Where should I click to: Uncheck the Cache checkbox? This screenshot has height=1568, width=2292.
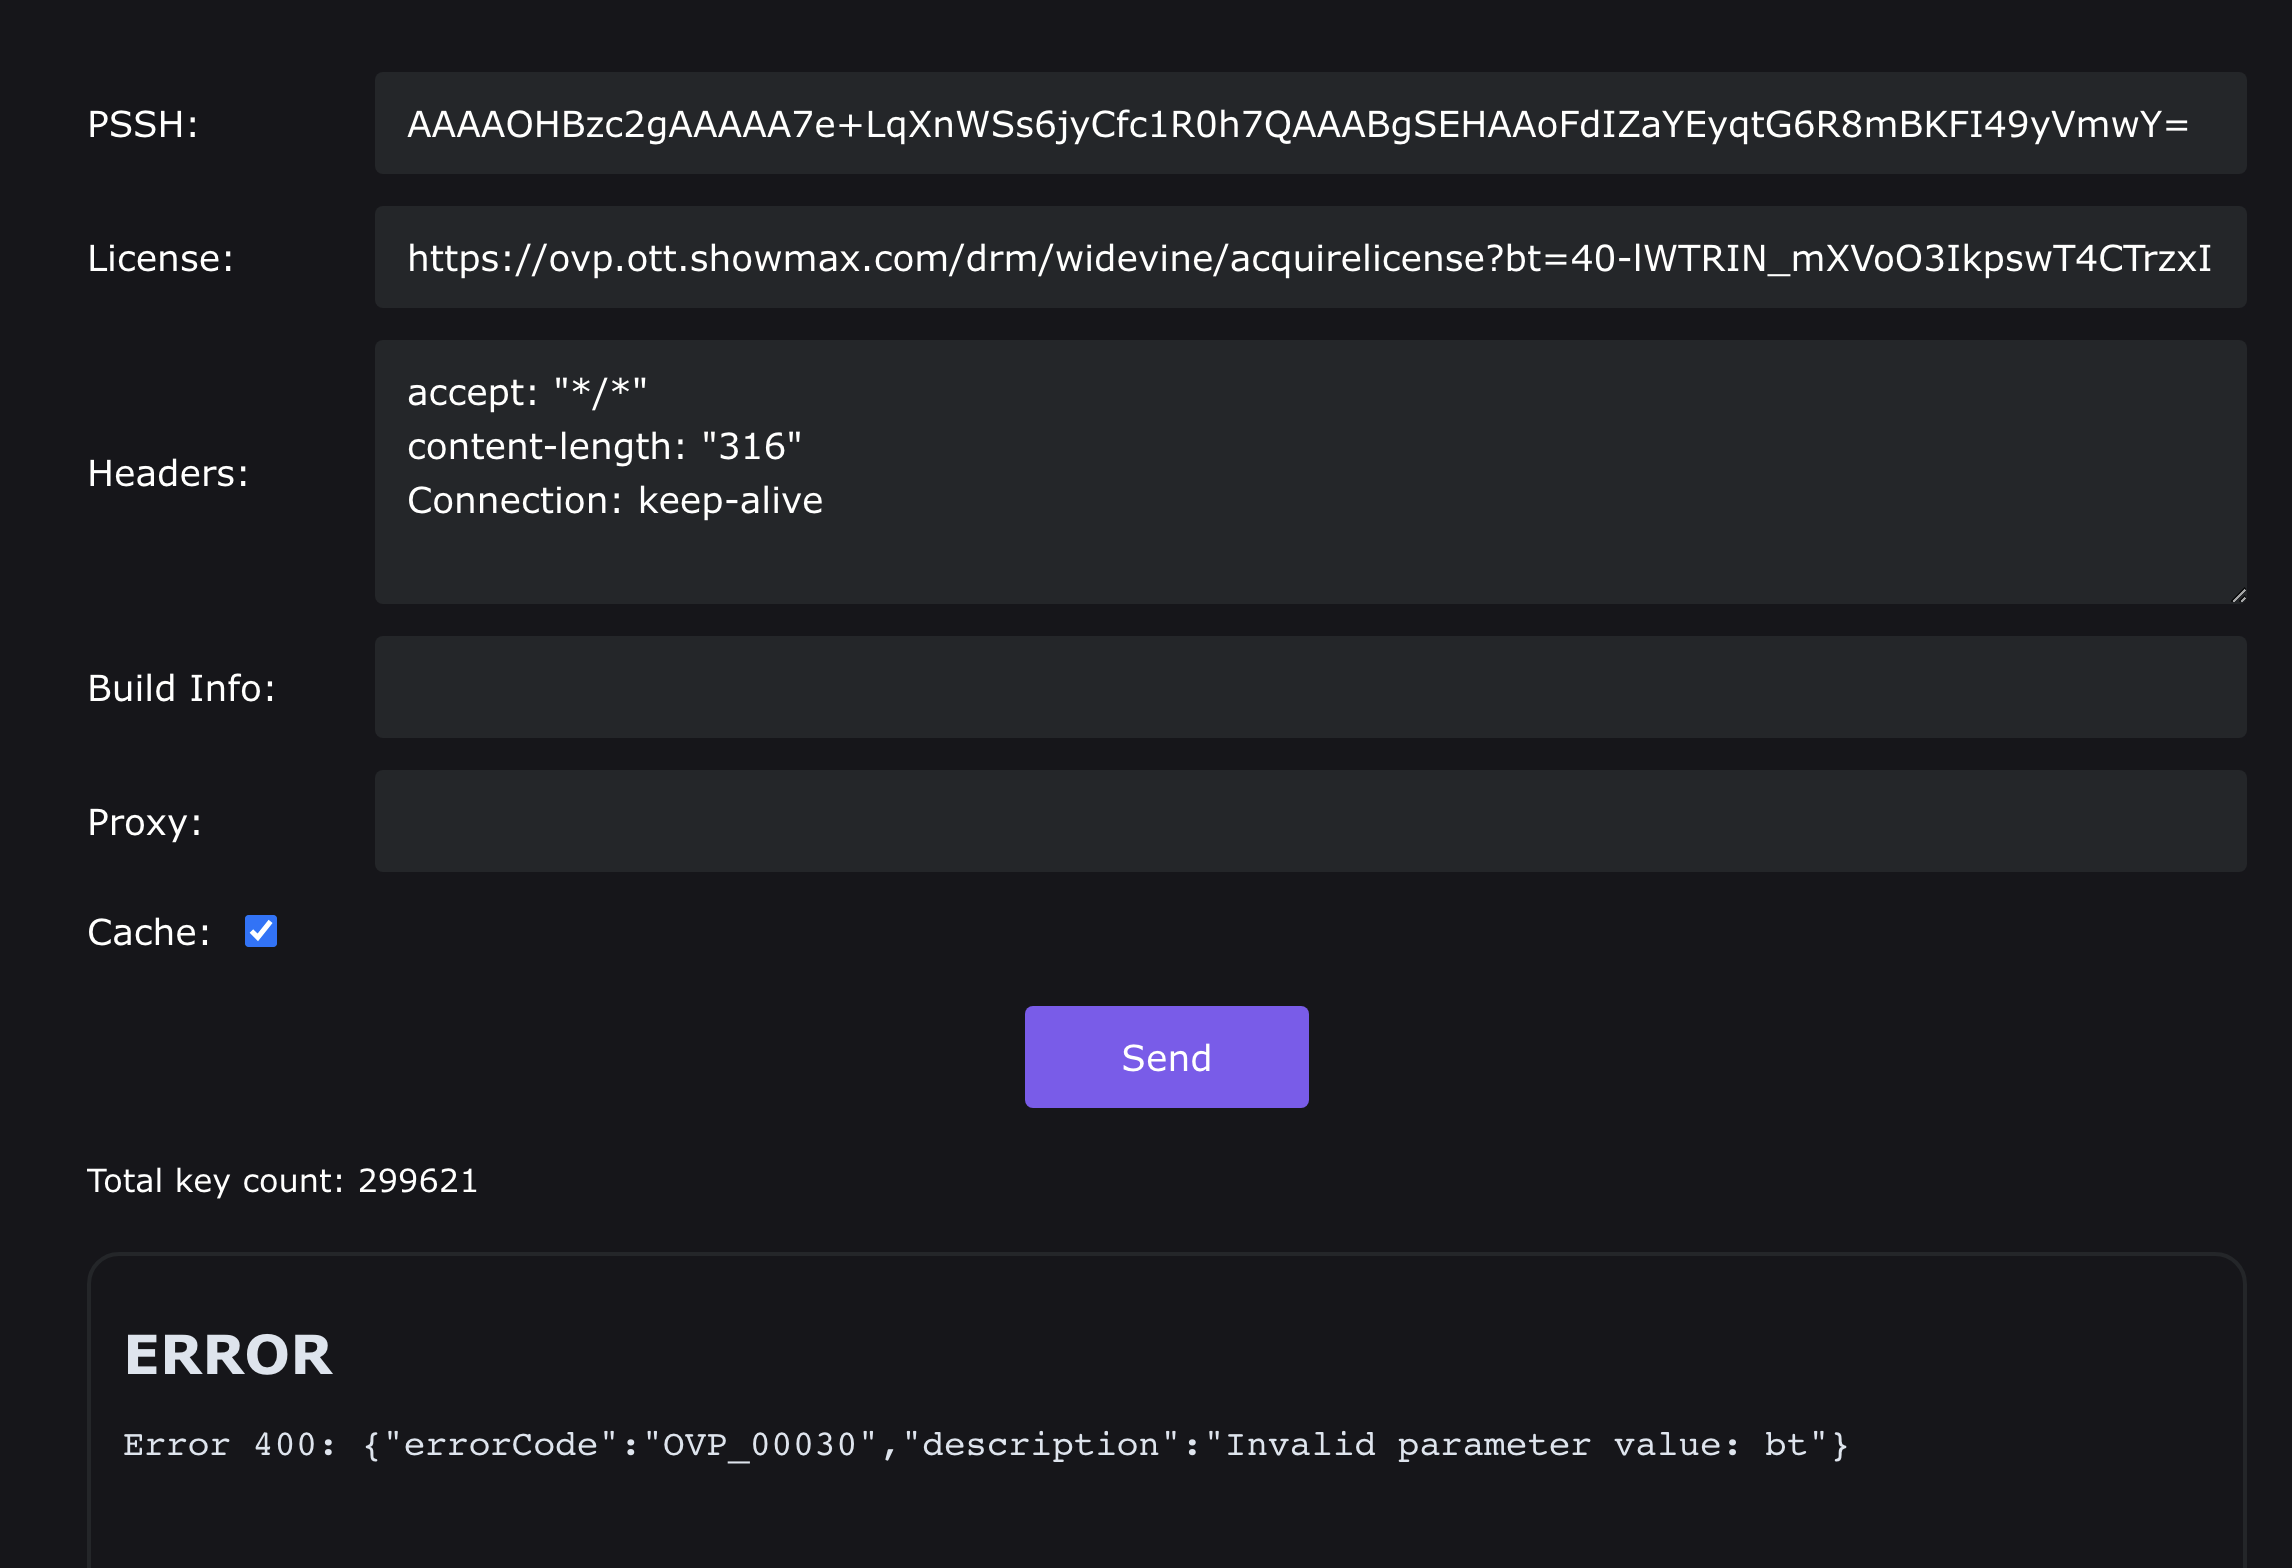(x=261, y=931)
